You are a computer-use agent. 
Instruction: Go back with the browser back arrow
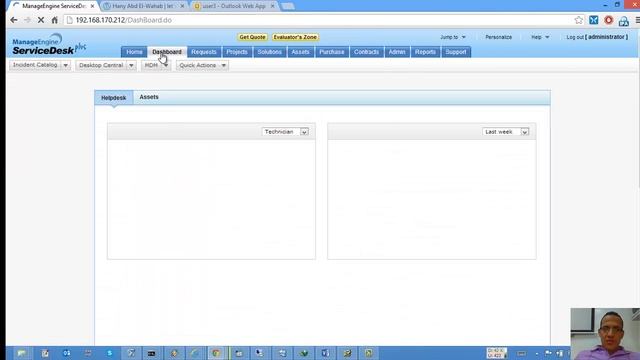coord(14,20)
